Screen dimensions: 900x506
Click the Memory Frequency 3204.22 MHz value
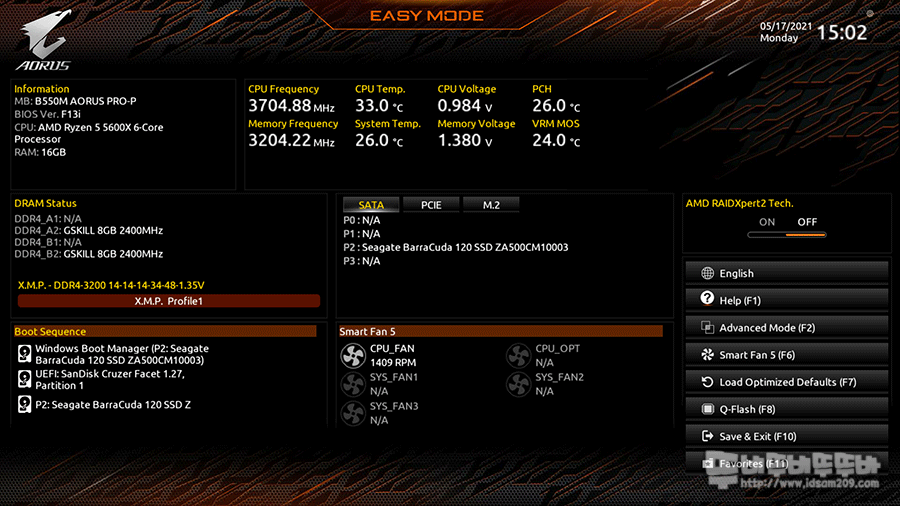(291, 140)
